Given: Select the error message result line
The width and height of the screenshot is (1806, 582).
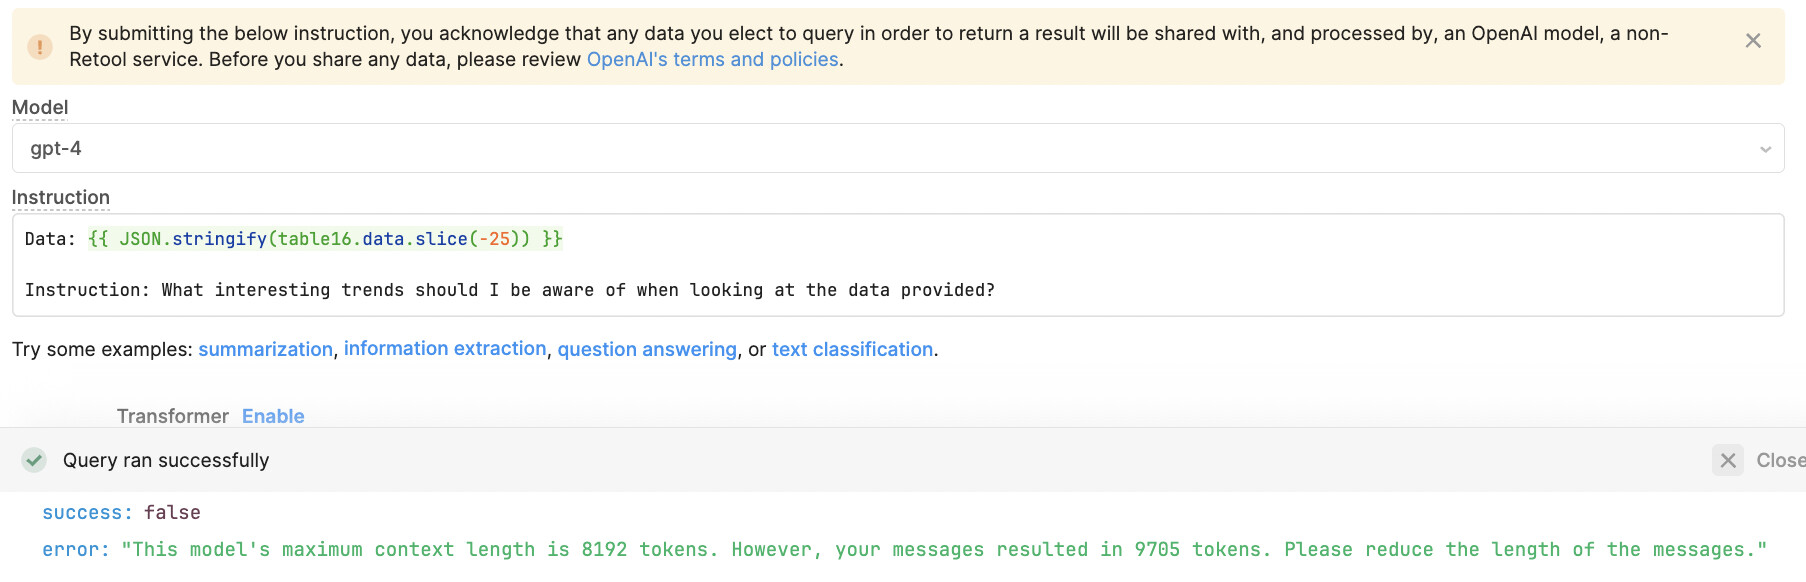Looking at the screenshot, I should [904, 550].
